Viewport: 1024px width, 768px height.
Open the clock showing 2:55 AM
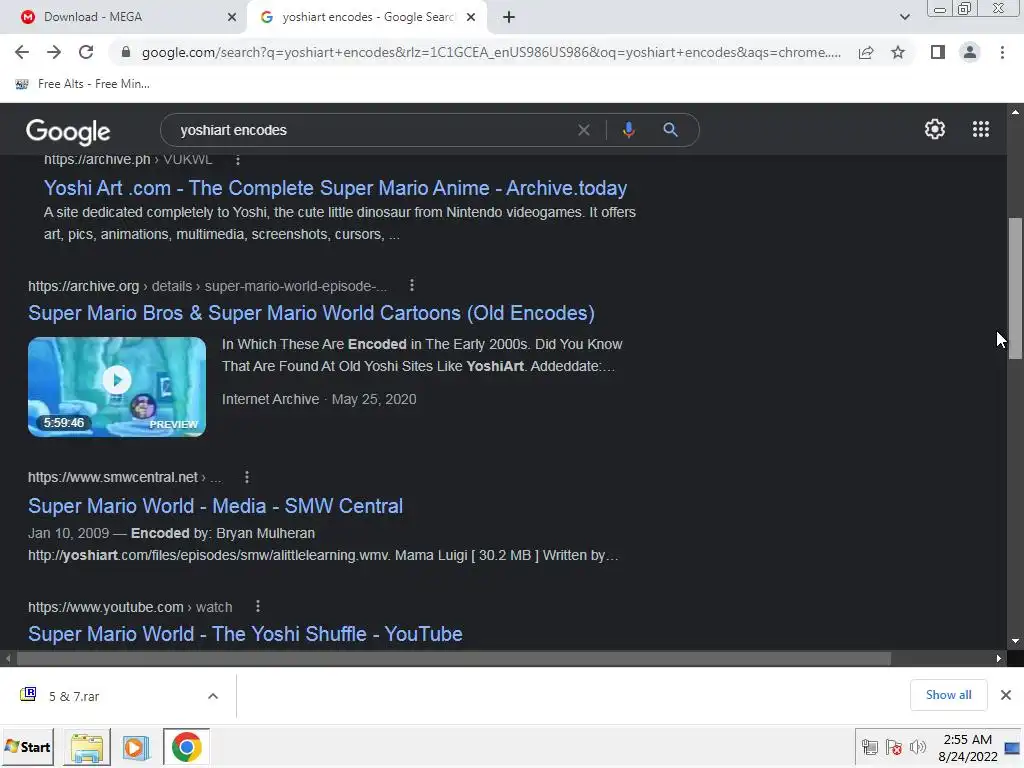[x=967, y=748]
